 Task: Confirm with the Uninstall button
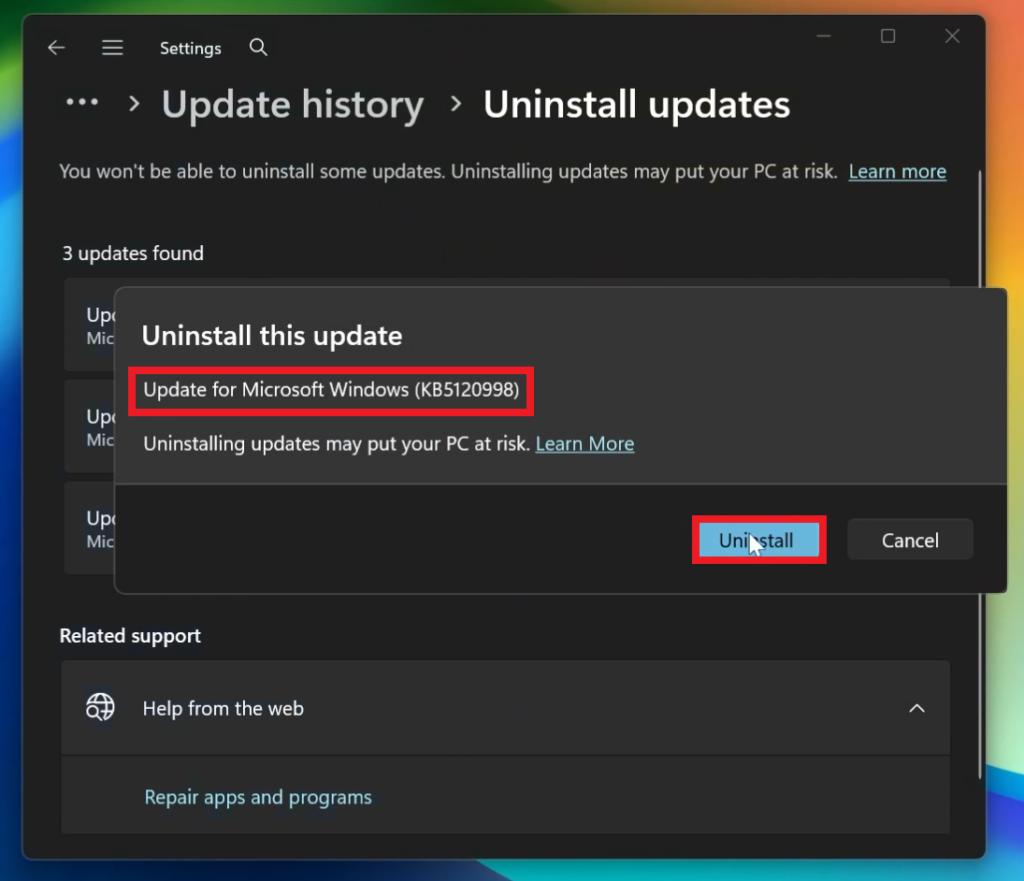click(x=759, y=540)
